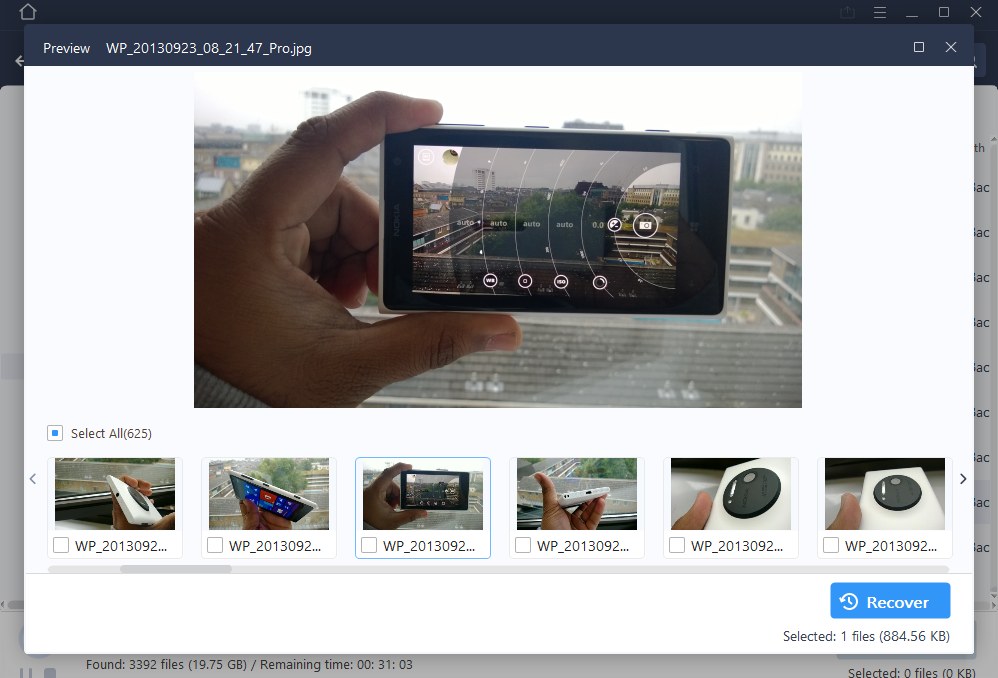The width and height of the screenshot is (998, 678).
Task: Select the fifth thumbnail showing camera lens
Action: [730, 494]
